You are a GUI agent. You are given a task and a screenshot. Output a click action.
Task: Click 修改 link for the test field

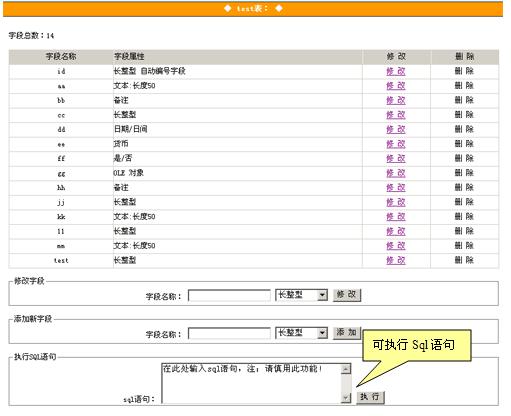(396, 260)
